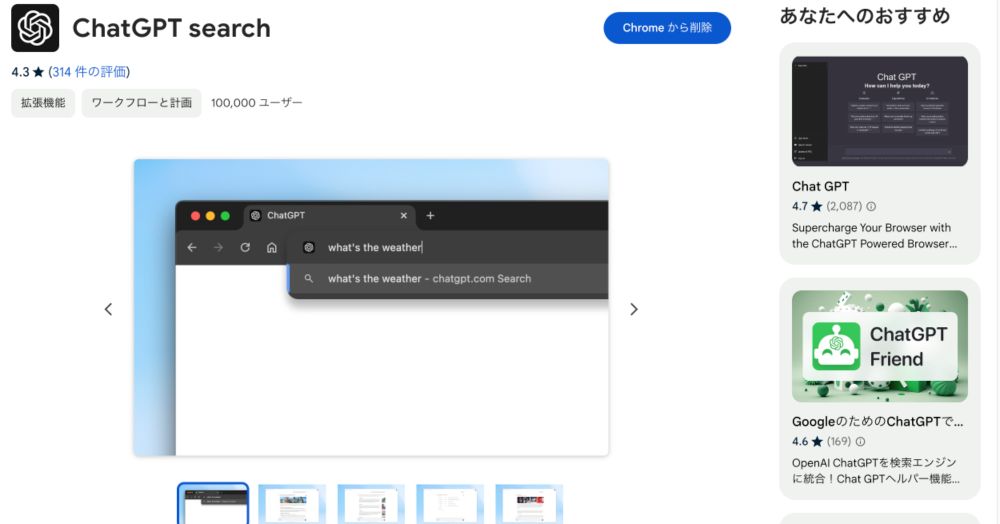Select the fourth screenshot thumbnail
The height and width of the screenshot is (524, 1000).
pos(450,504)
